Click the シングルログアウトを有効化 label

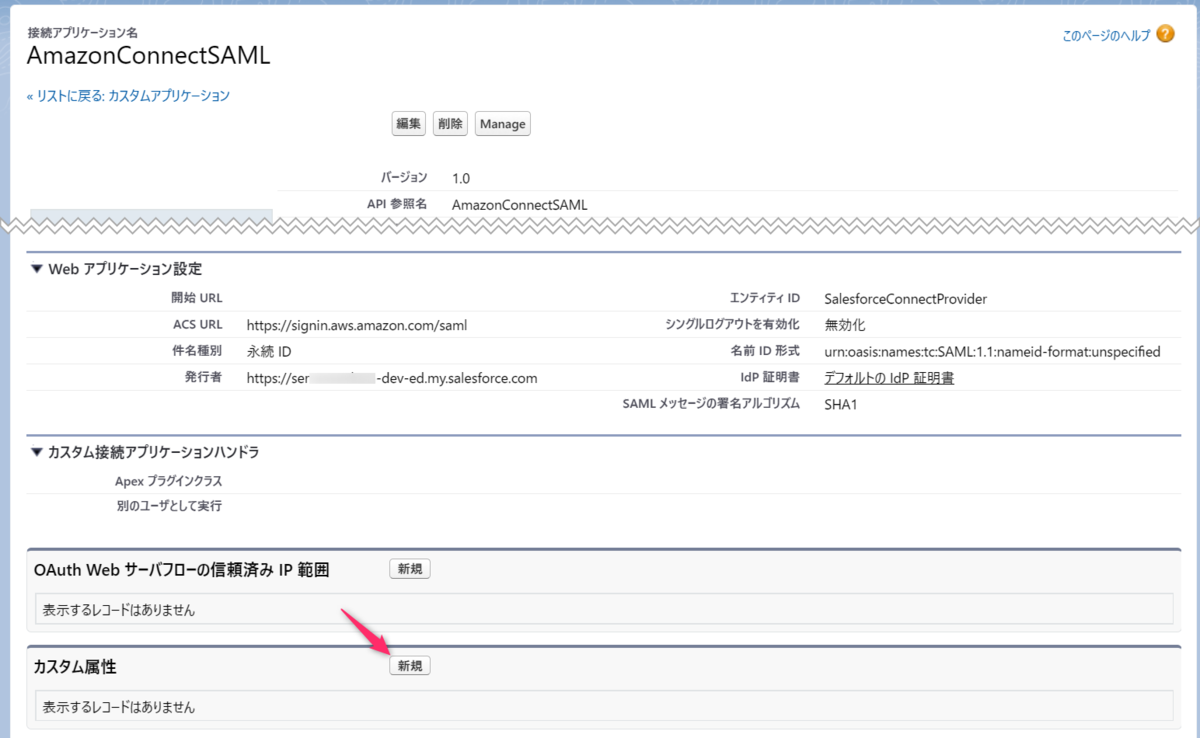(x=732, y=325)
